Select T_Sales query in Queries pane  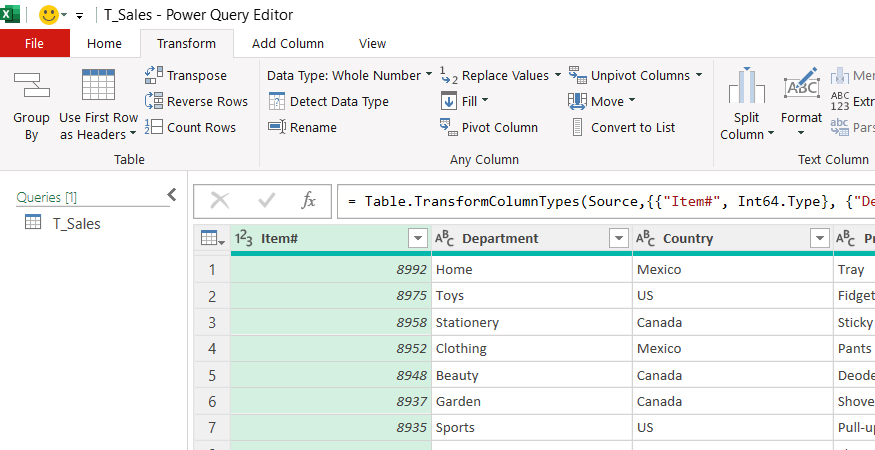[76, 223]
